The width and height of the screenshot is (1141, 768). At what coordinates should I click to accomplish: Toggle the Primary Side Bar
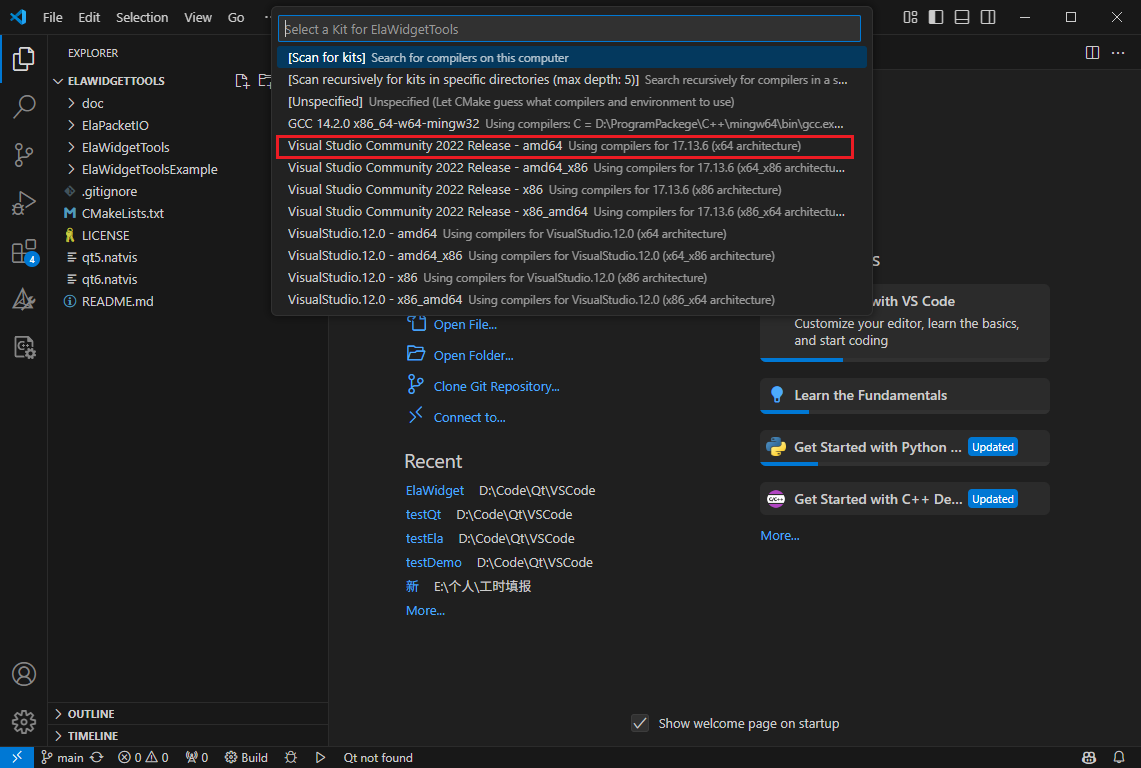click(936, 17)
